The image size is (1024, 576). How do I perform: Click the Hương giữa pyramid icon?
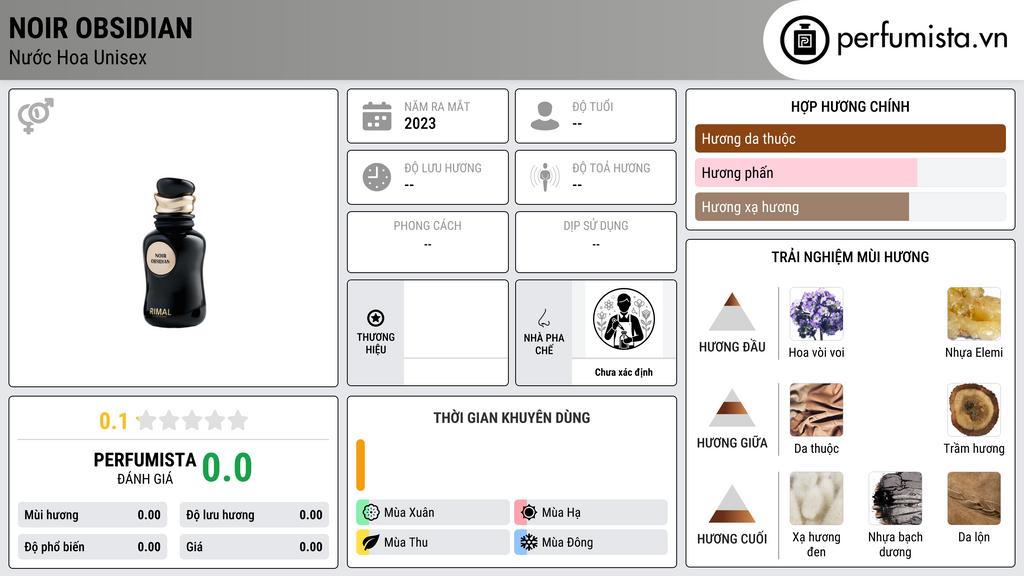[x=732, y=408]
